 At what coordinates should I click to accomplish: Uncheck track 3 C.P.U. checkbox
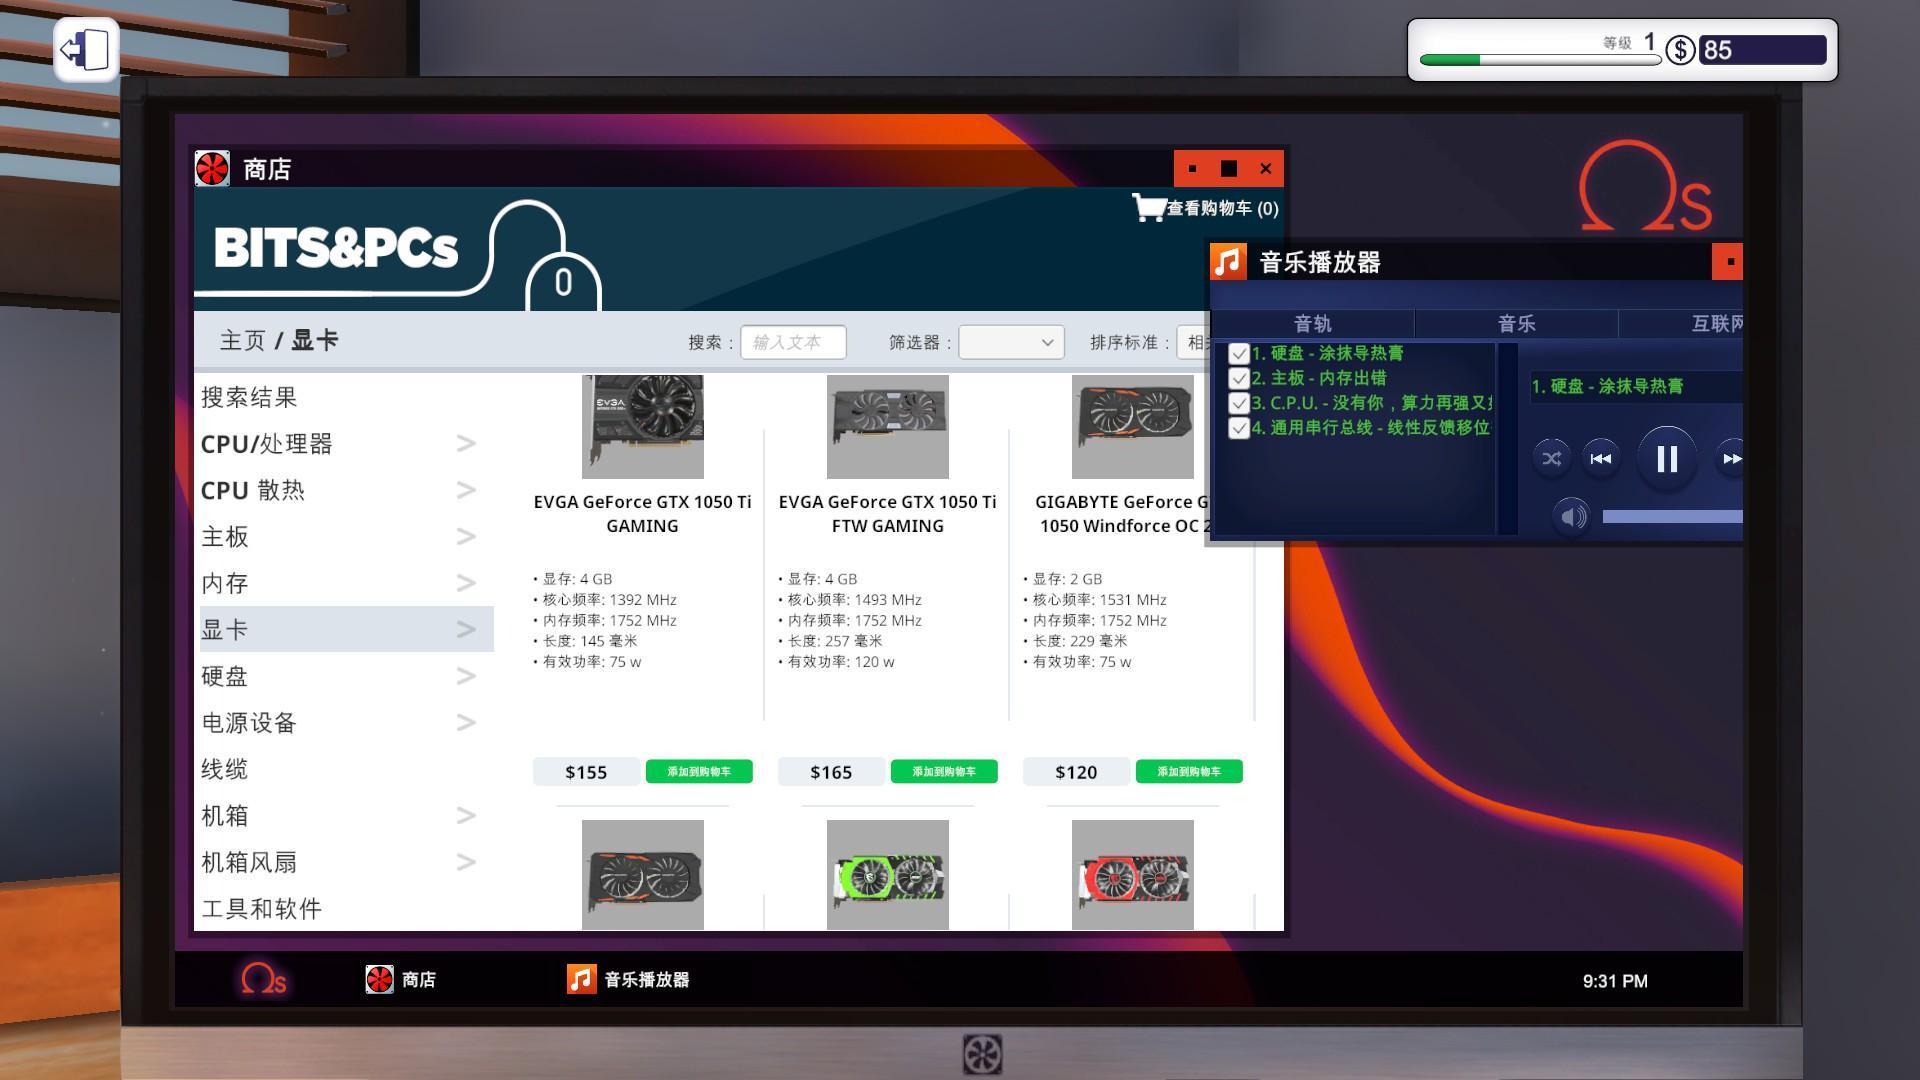click(x=1239, y=403)
